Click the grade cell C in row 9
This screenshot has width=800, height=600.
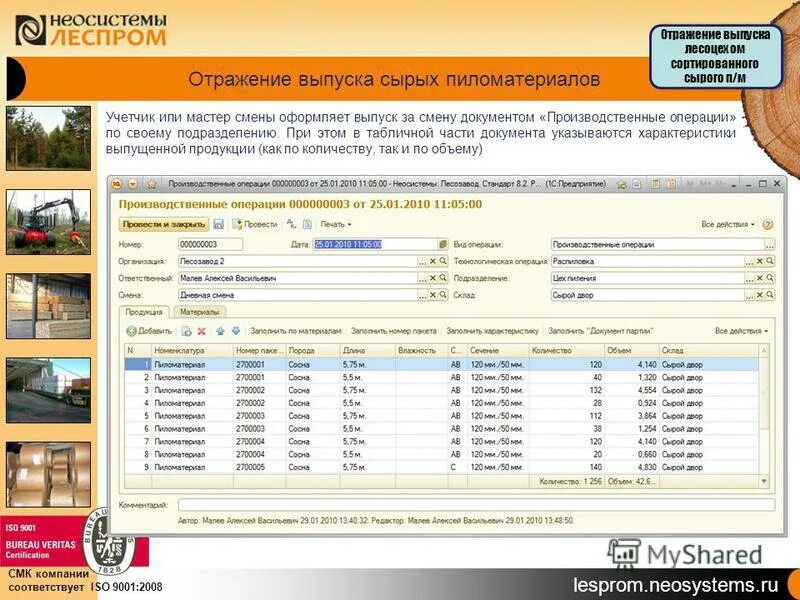[458, 467]
